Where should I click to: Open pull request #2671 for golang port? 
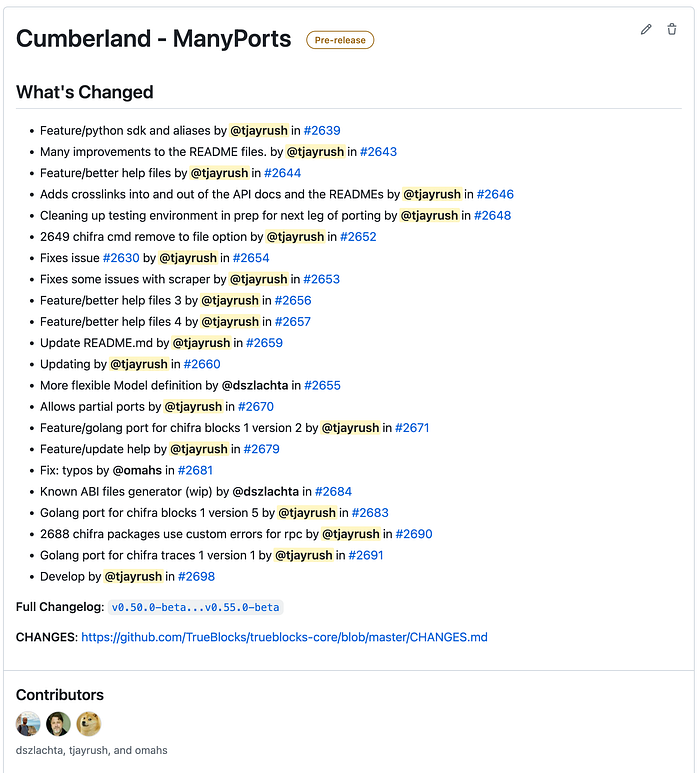click(x=412, y=428)
